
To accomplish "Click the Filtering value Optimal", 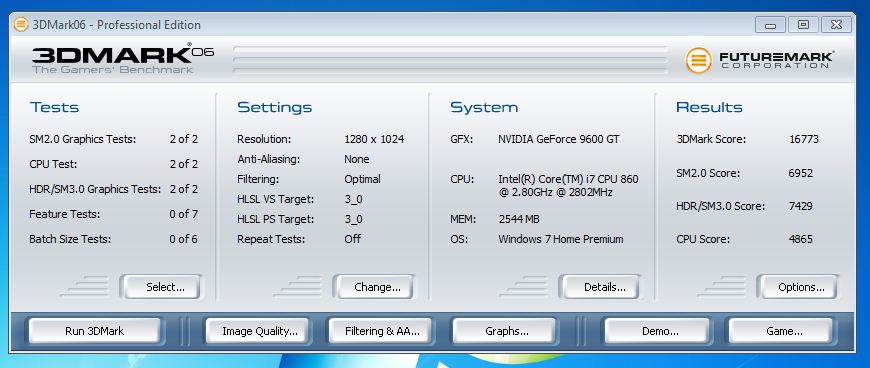I will coord(362,179).
